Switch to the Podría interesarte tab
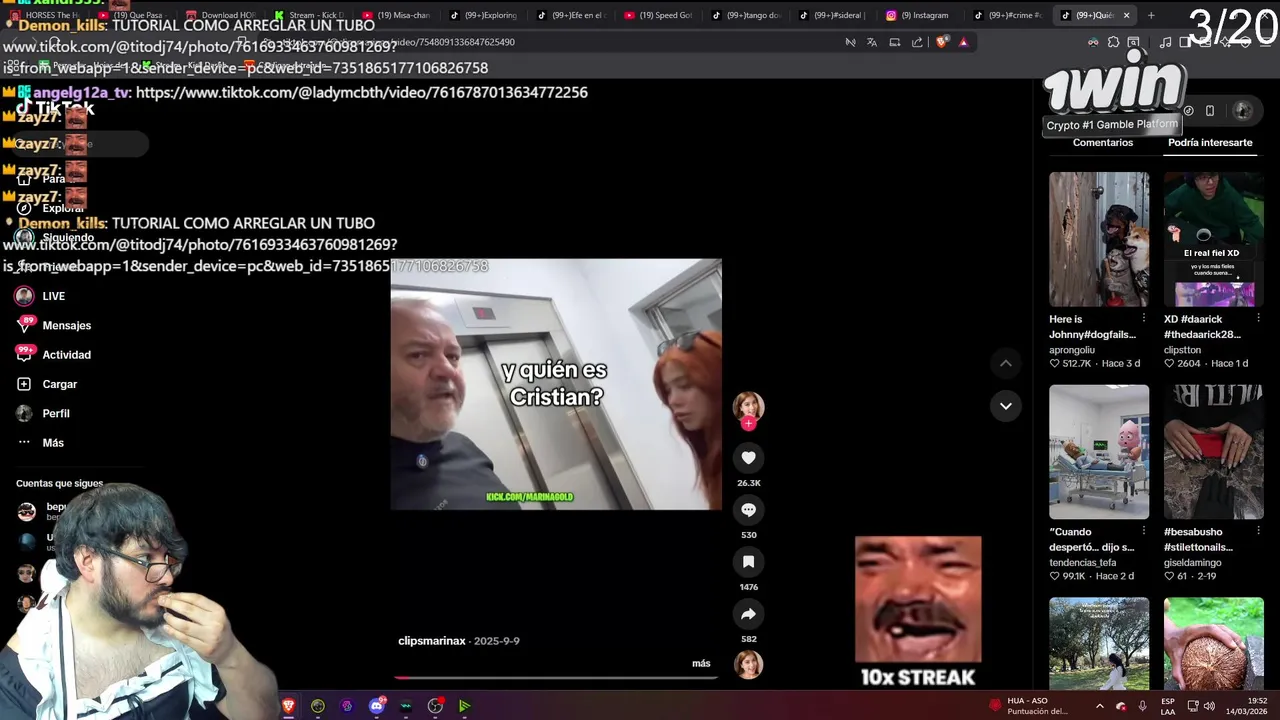This screenshot has height=720, width=1280. [x=1210, y=143]
